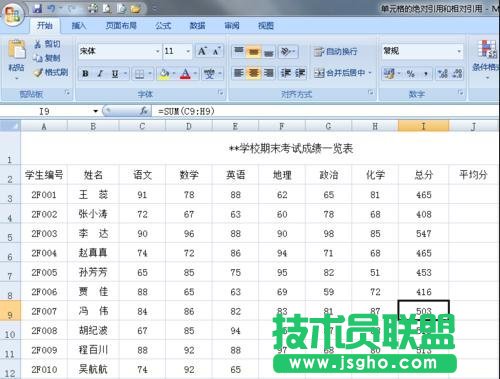Image resolution: width=500 pixels, height=379 pixels.
Task: Decrease font size with small A button
Action: [216, 51]
